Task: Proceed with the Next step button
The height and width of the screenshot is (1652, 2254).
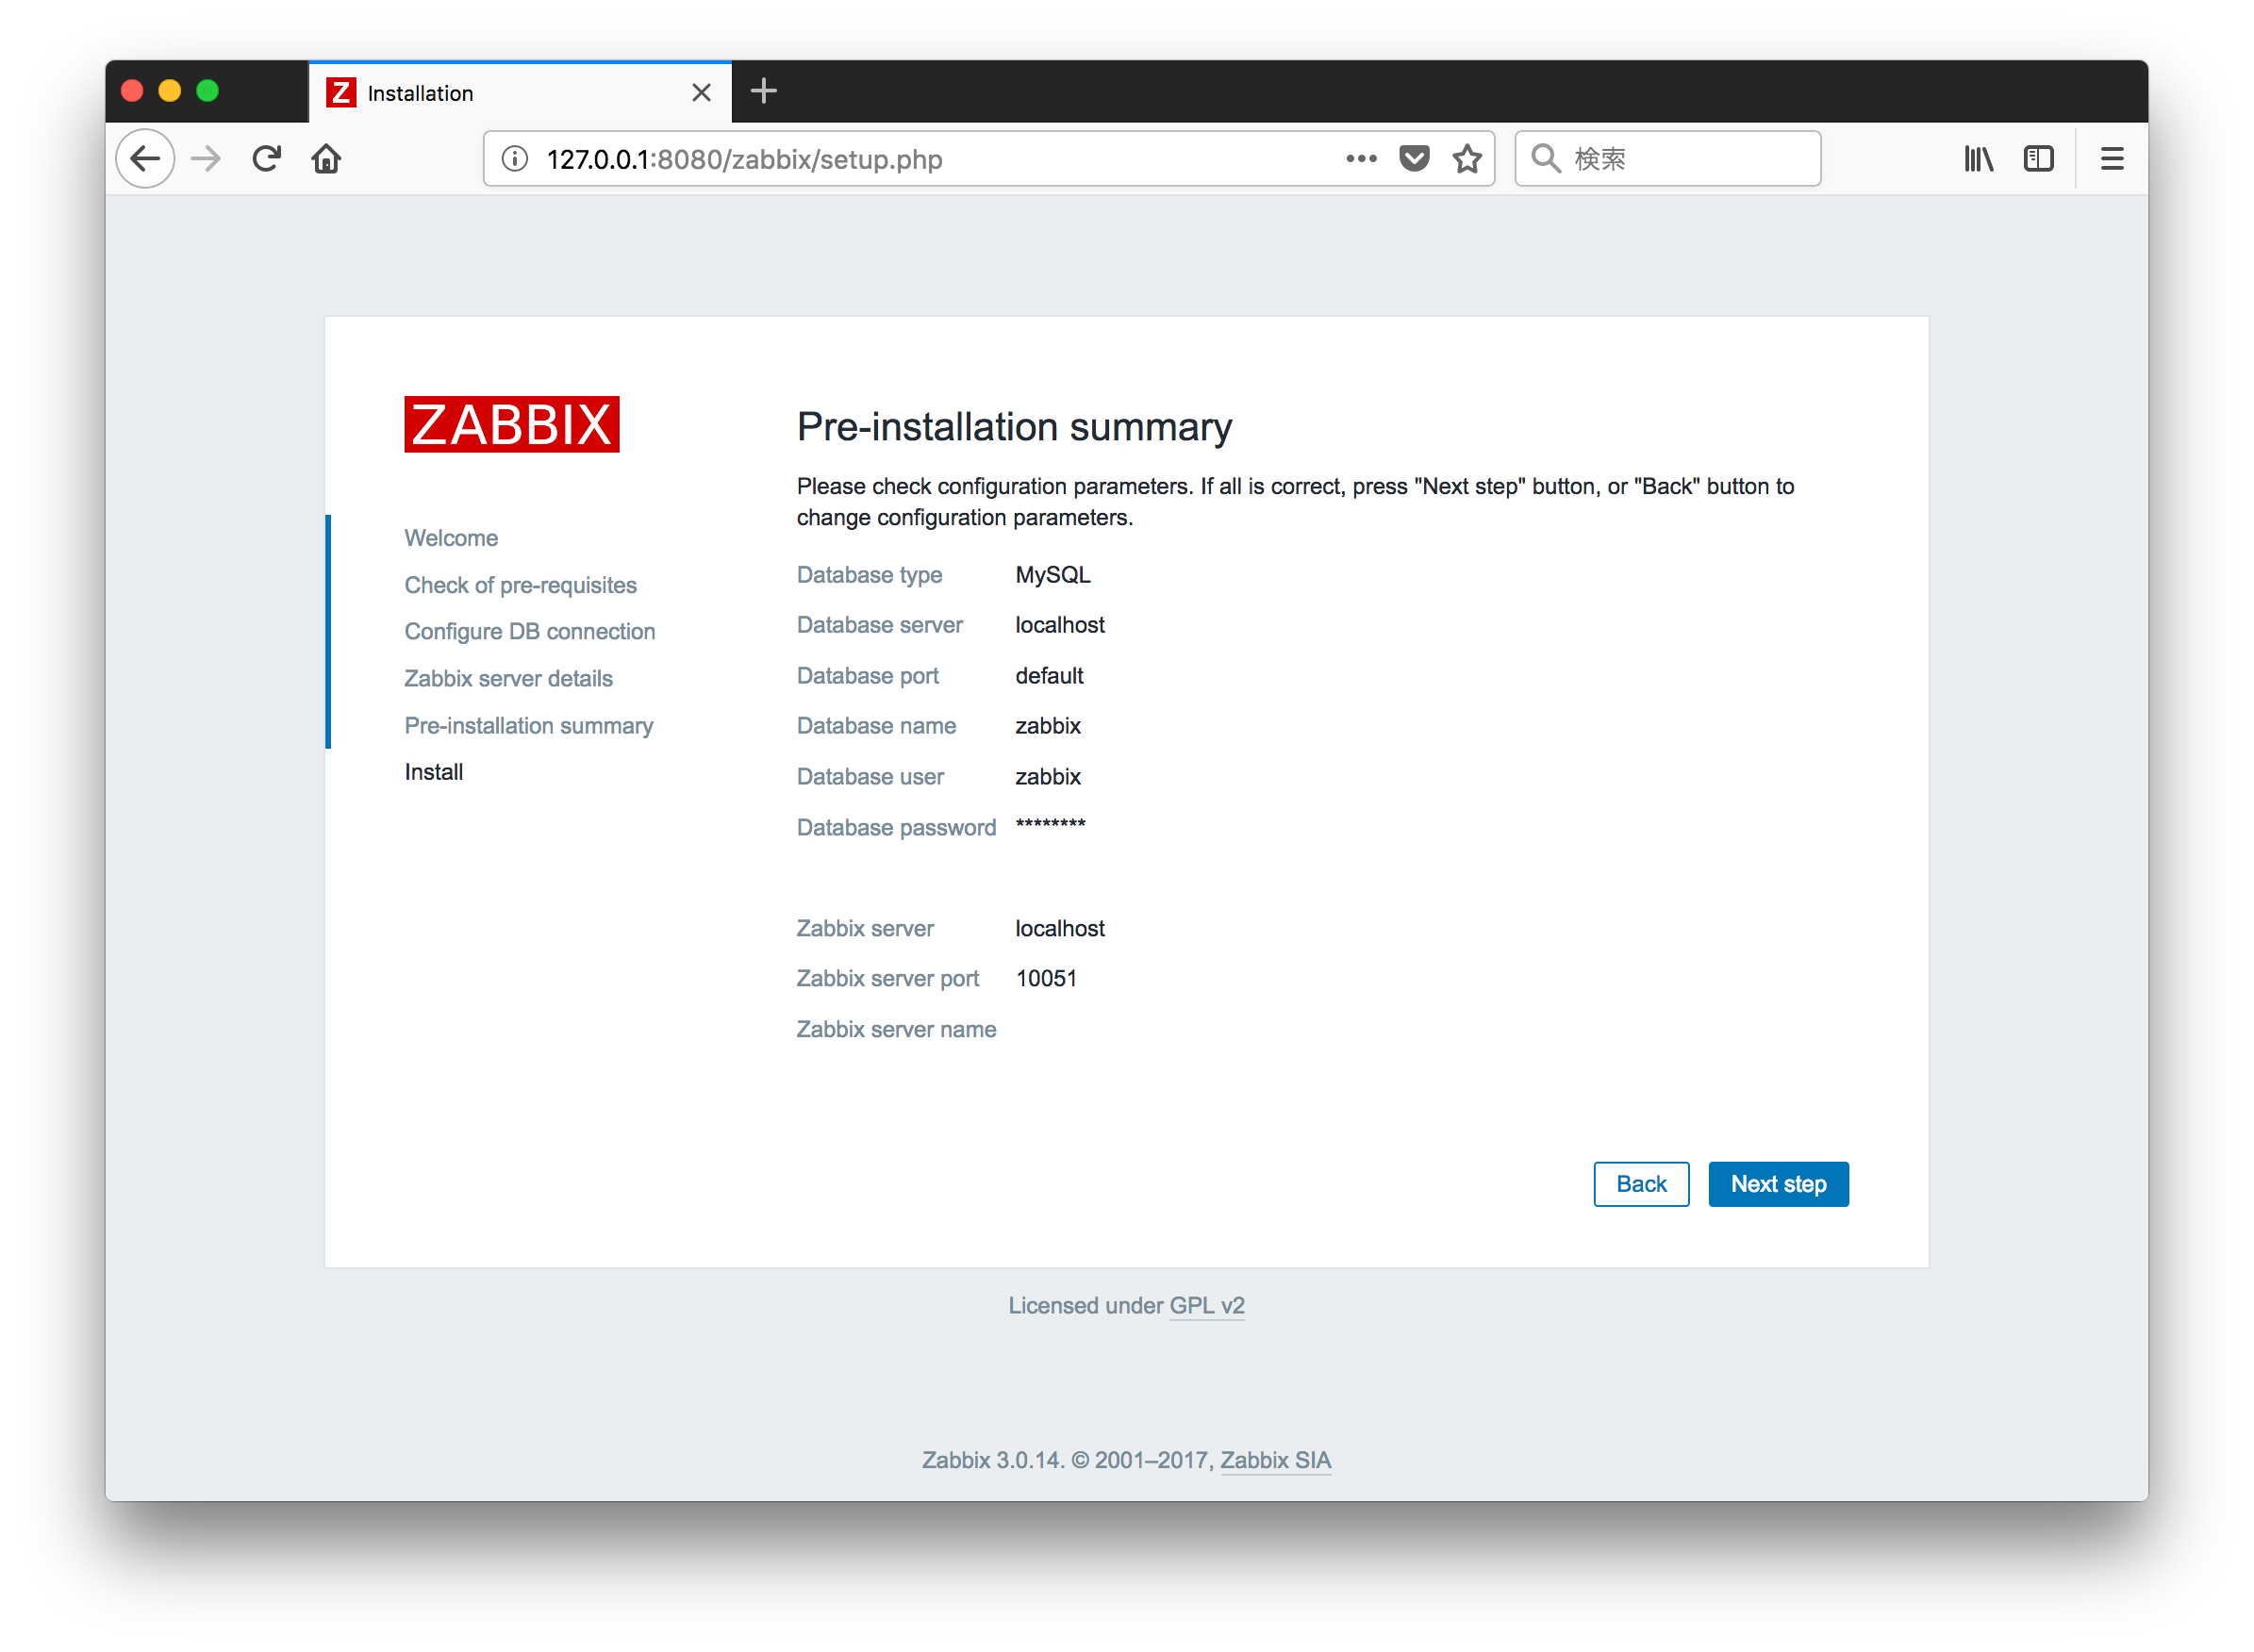Action: pos(1778,1184)
